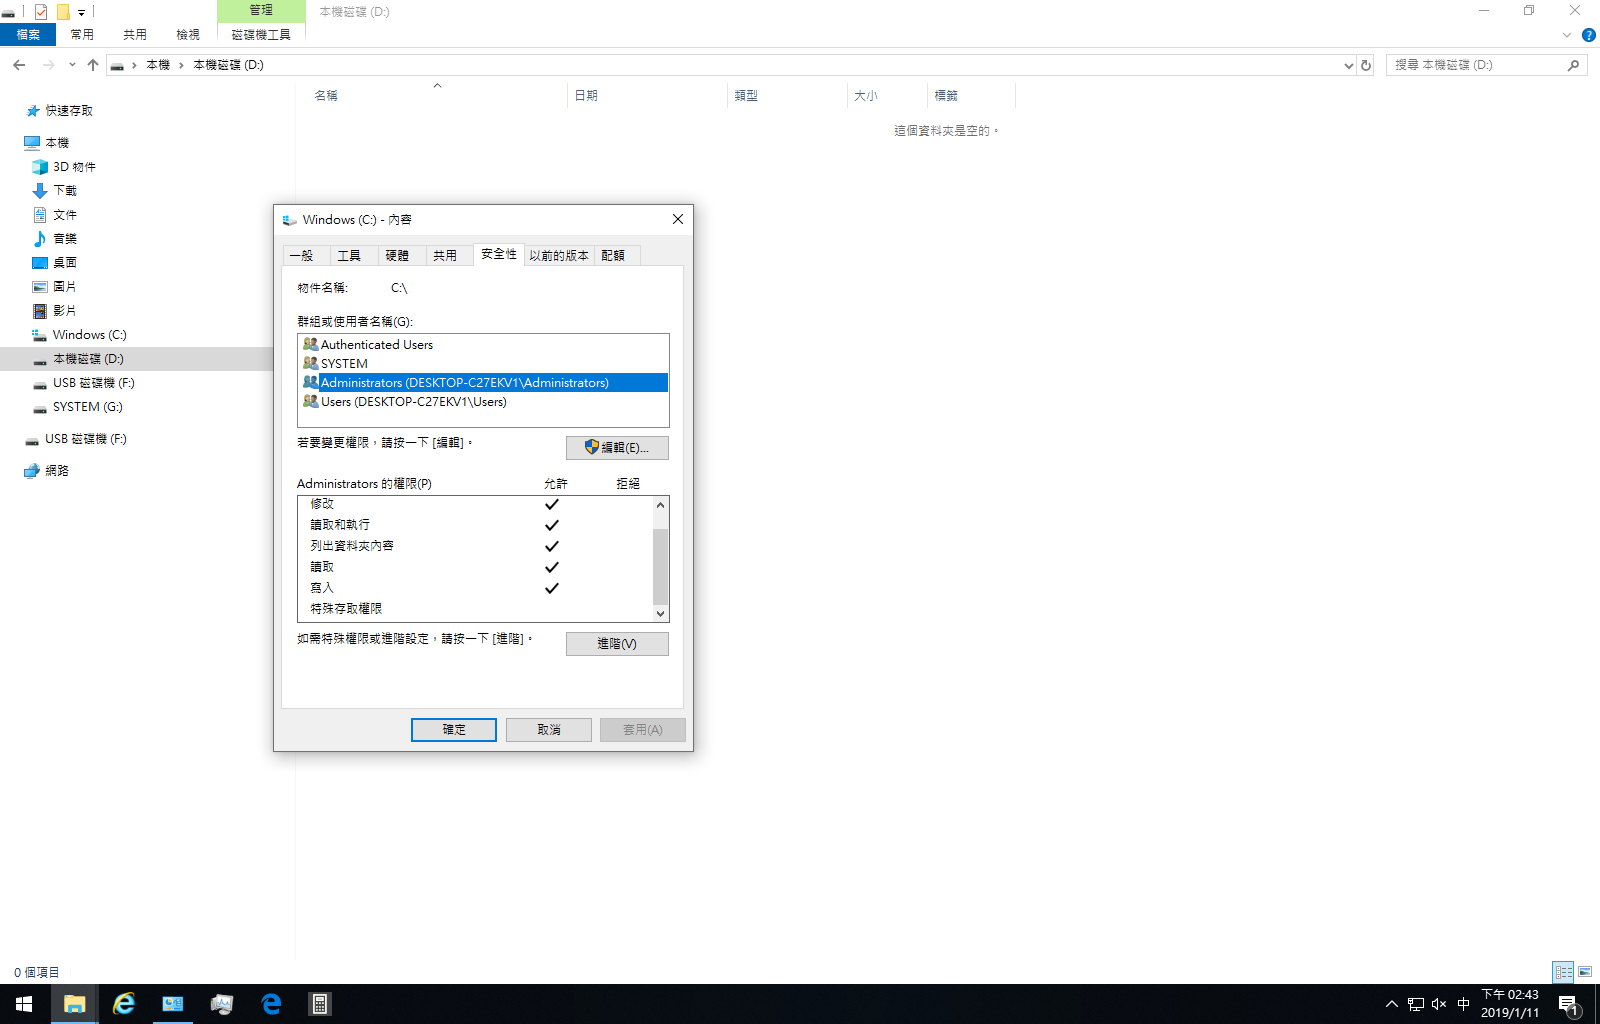
Task: Click the 修改 permission row
Action: [475, 504]
